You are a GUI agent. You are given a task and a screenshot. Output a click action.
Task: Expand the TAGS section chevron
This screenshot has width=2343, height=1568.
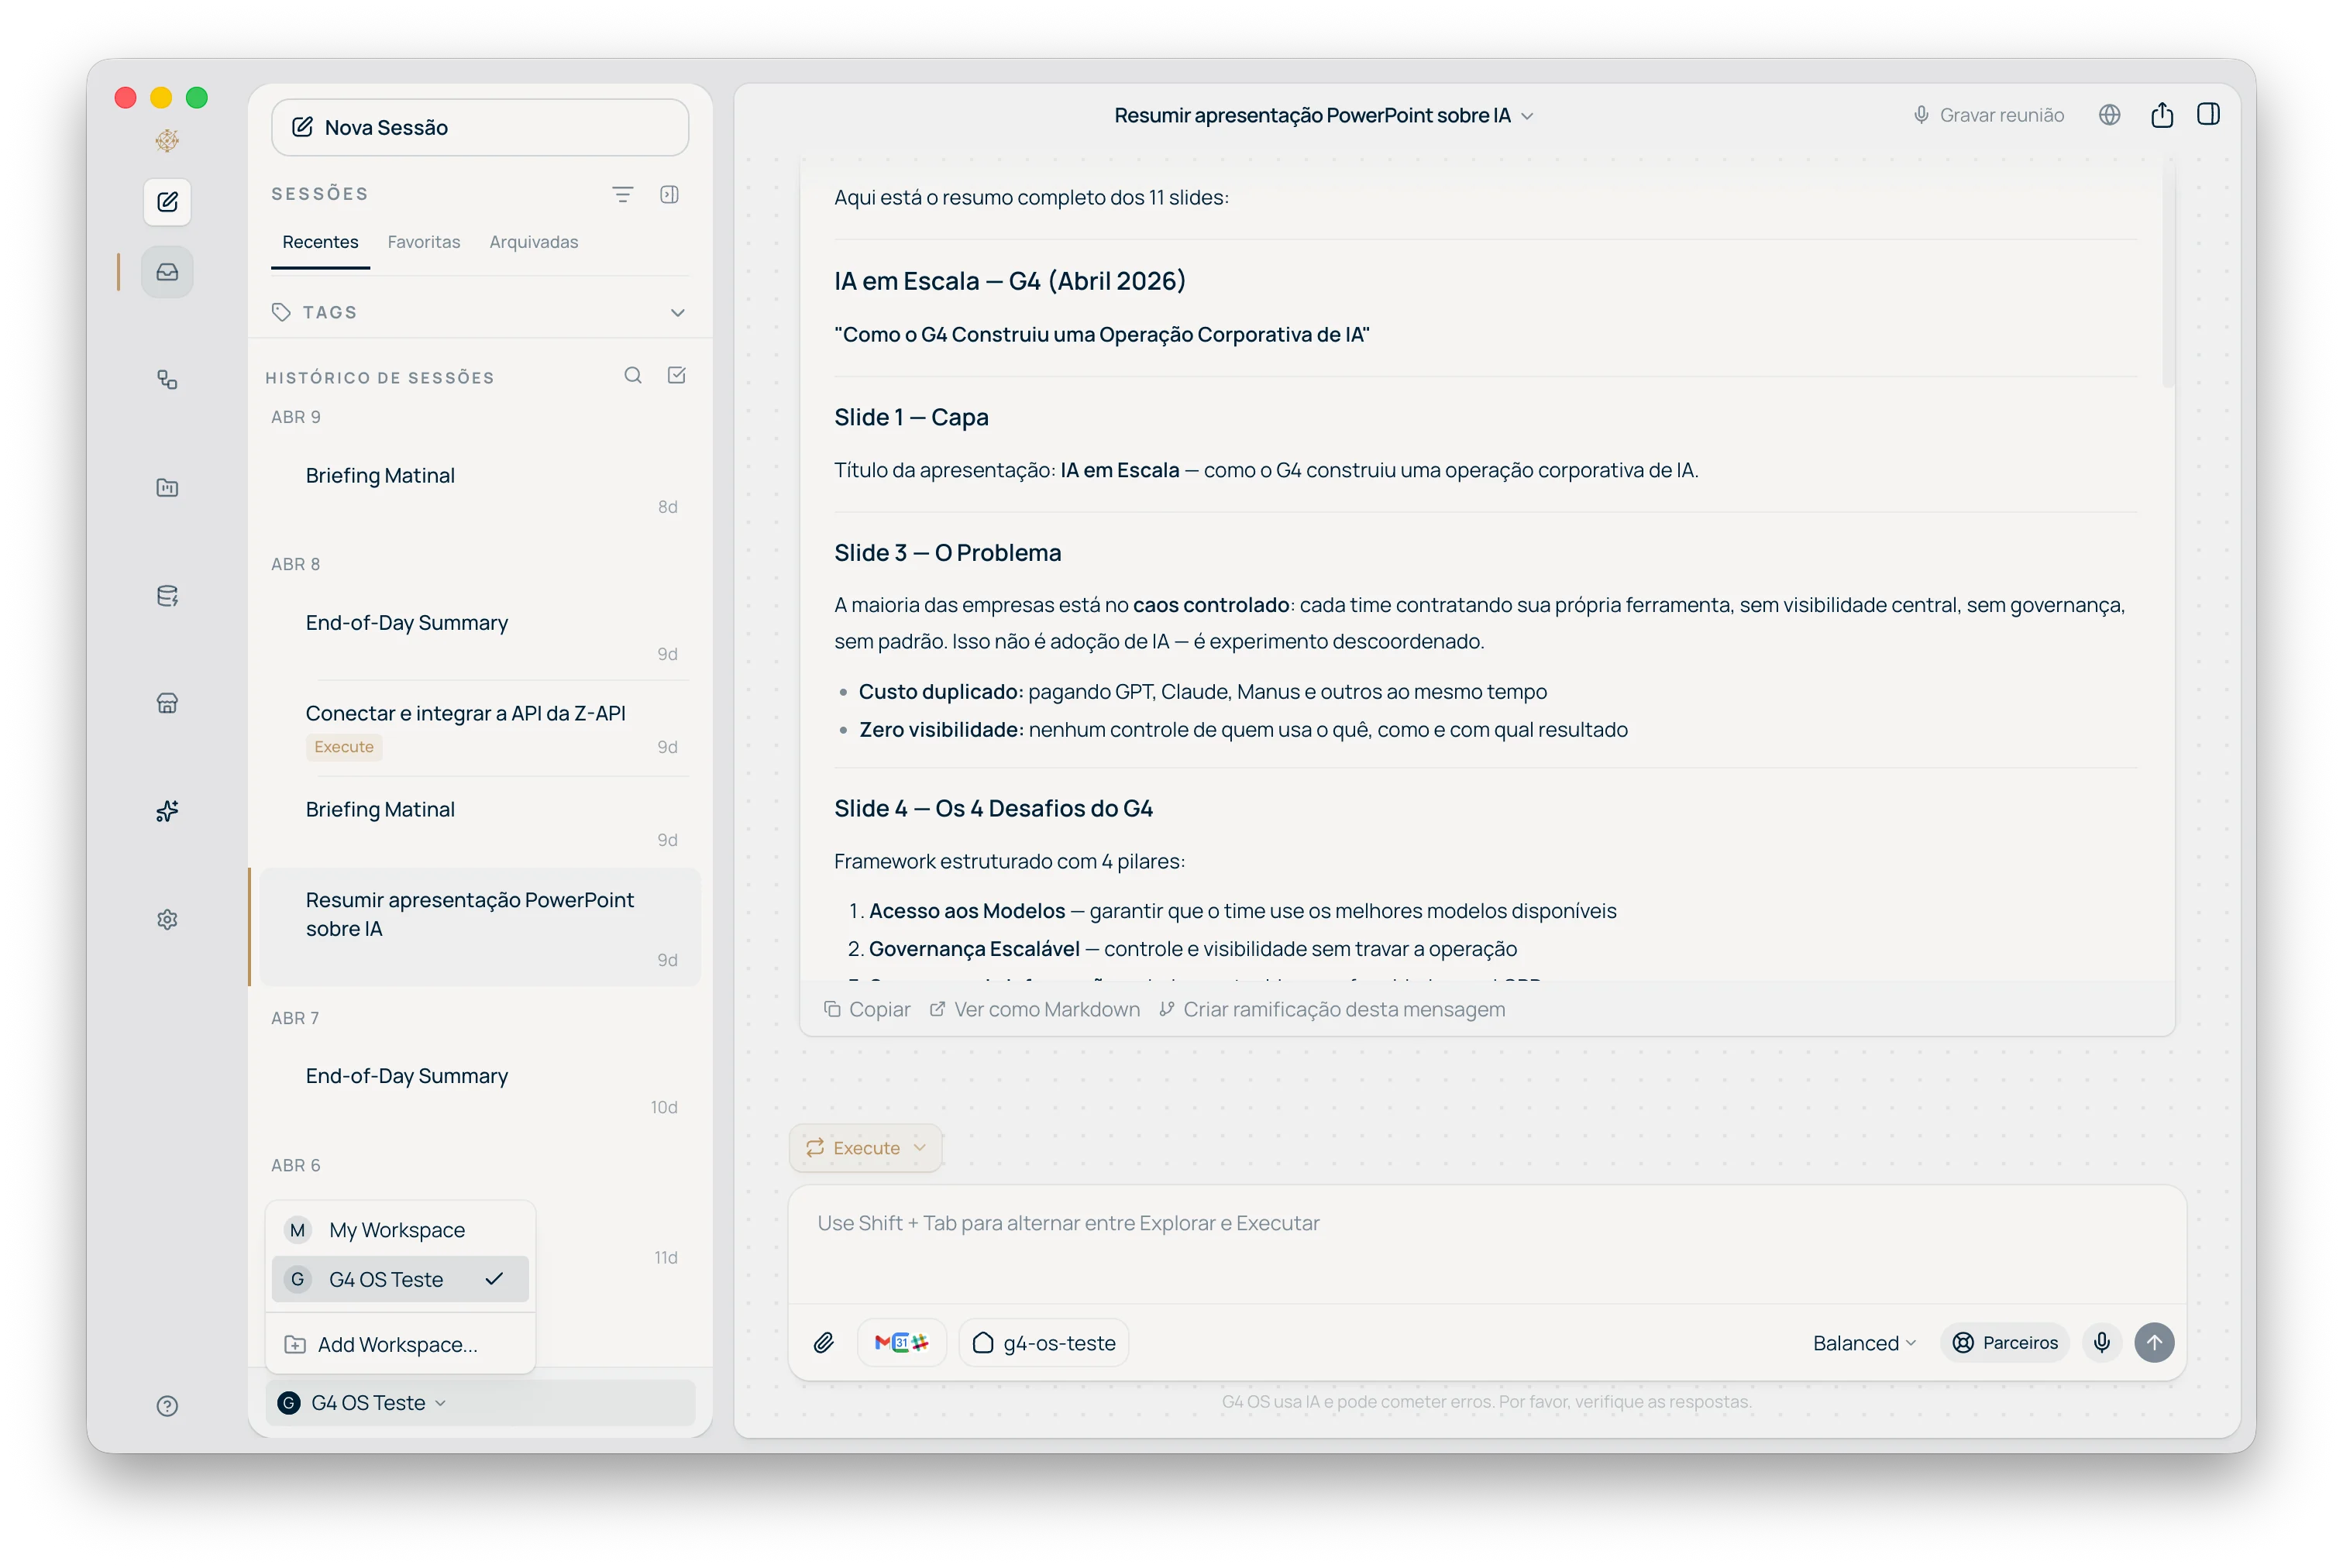[678, 312]
